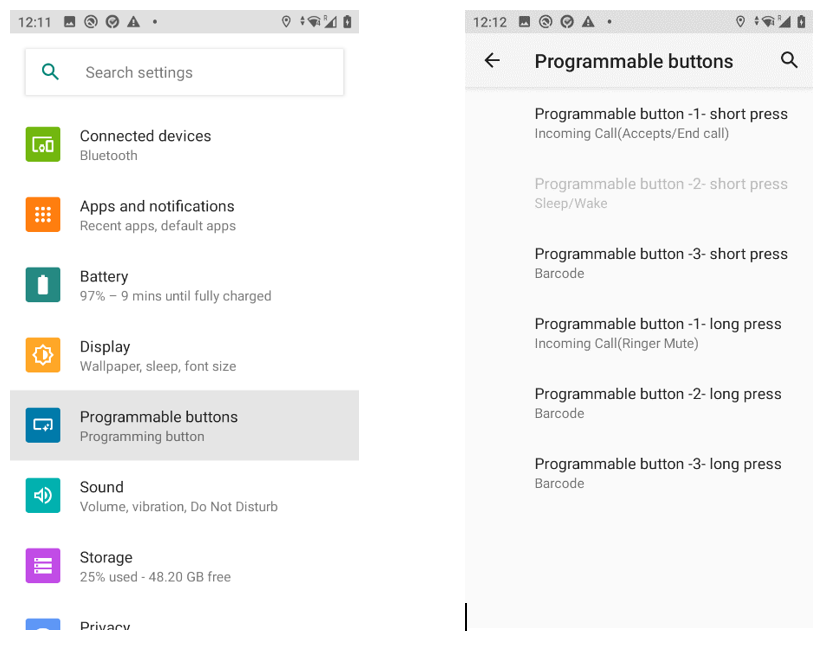This screenshot has width=828, height=652.
Task: Tap the search magnifier in Programmable buttons header
Action: point(789,60)
